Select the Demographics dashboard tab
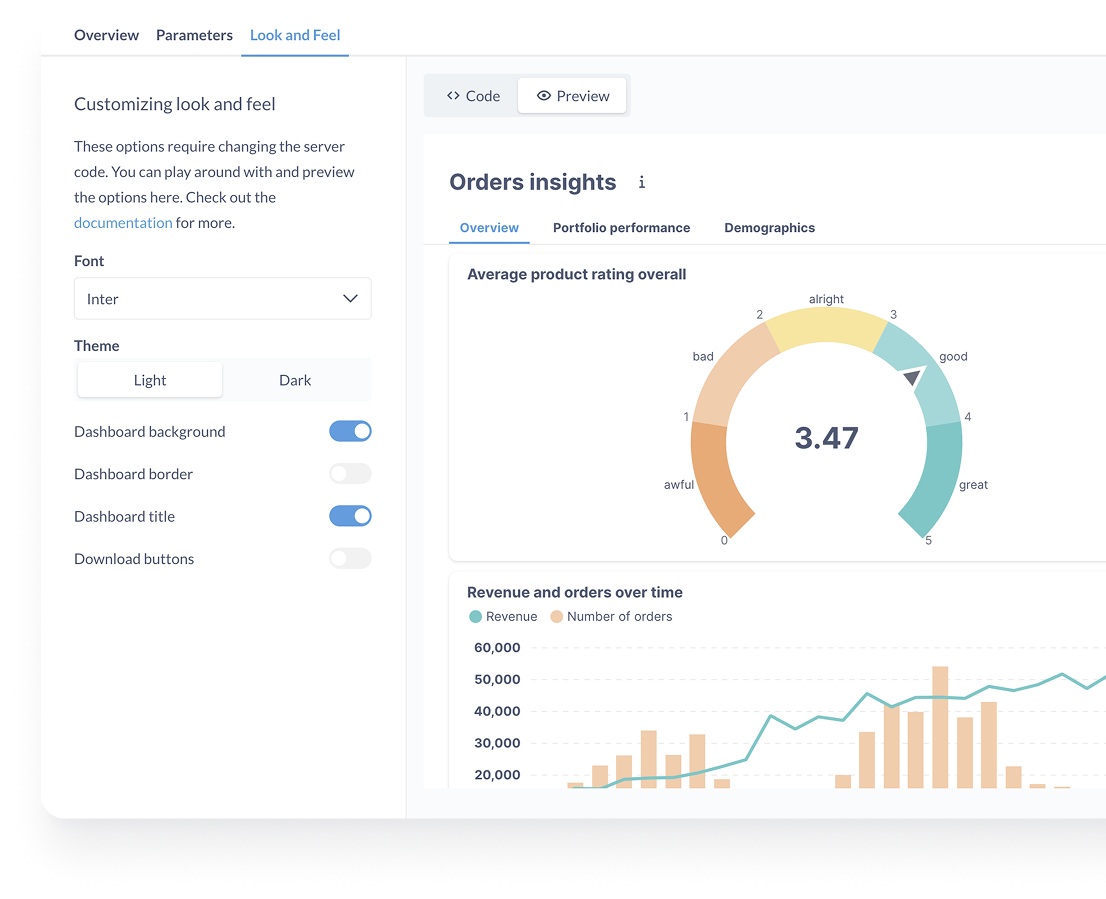 click(x=769, y=228)
